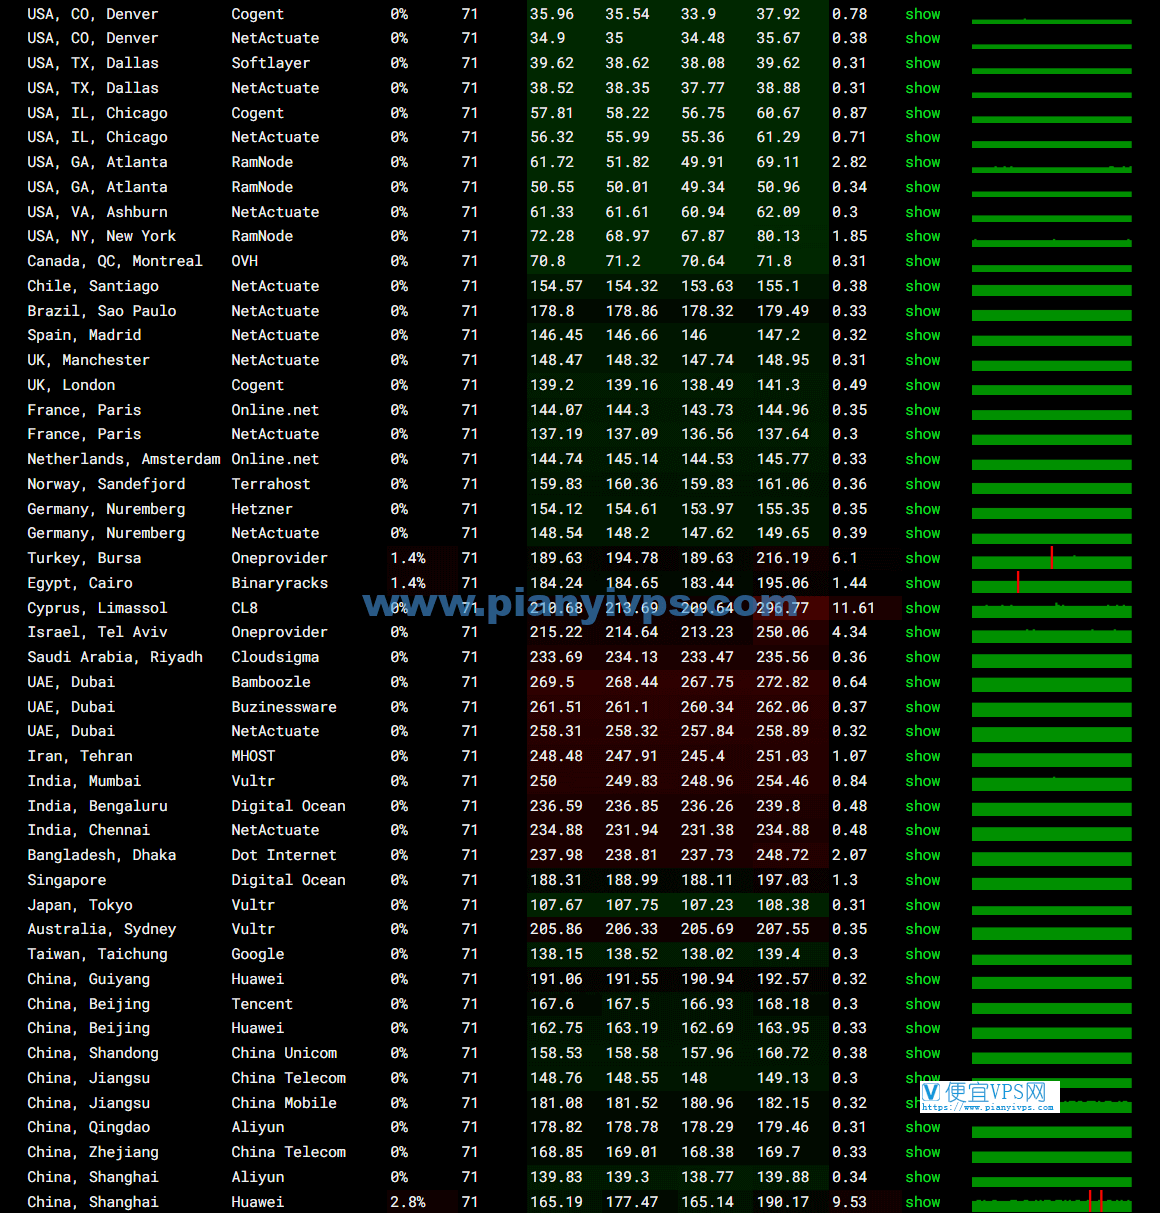This screenshot has height=1213, width=1160.
Task: Select 'Saudi Arabia, Riyadh' location text
Action: click(x=115, y=657)
